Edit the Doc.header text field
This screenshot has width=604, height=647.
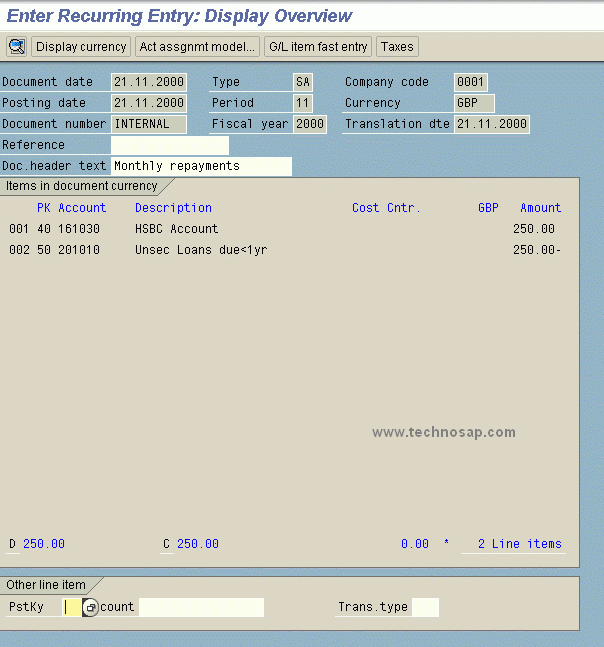(201, 166)
